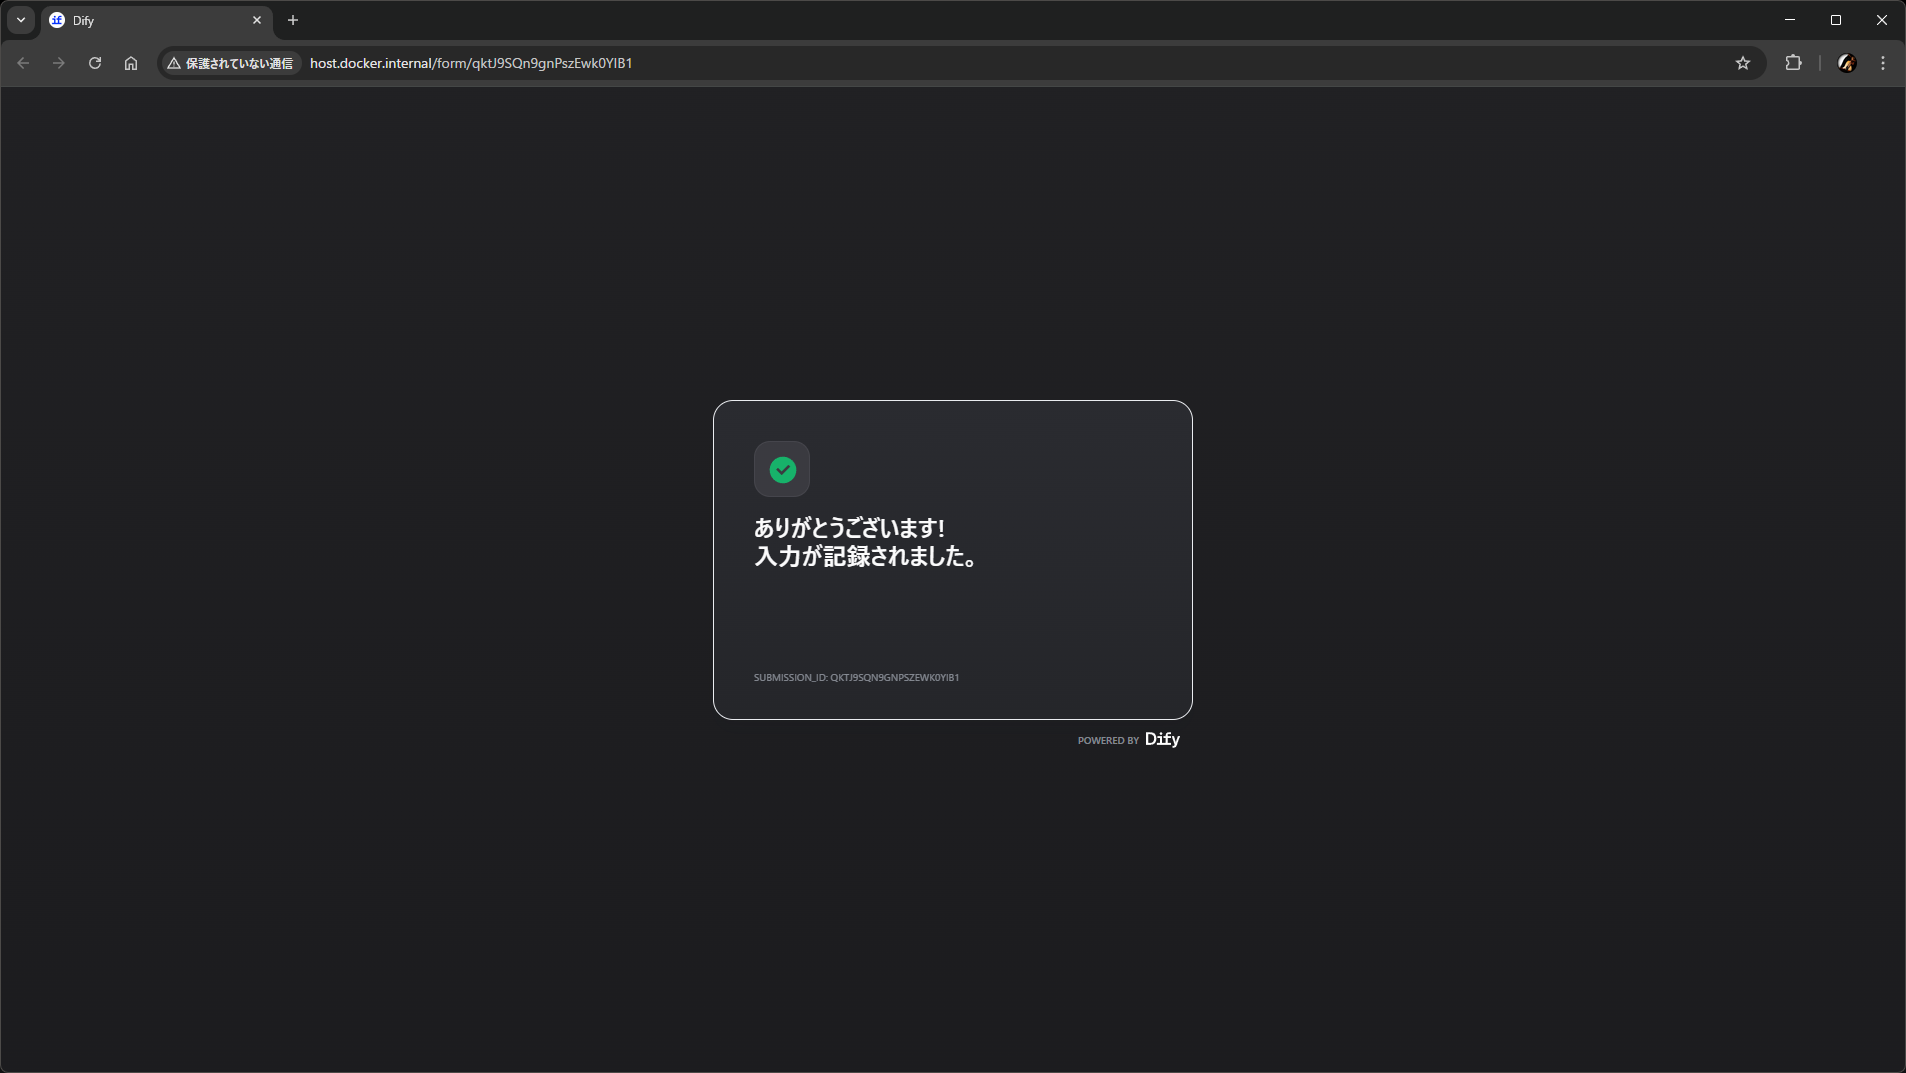Viewport: 1906px width, 1073px height.
Task: Click the Dify logo in Powered By footer
Action: click(x=1162, y=739)
